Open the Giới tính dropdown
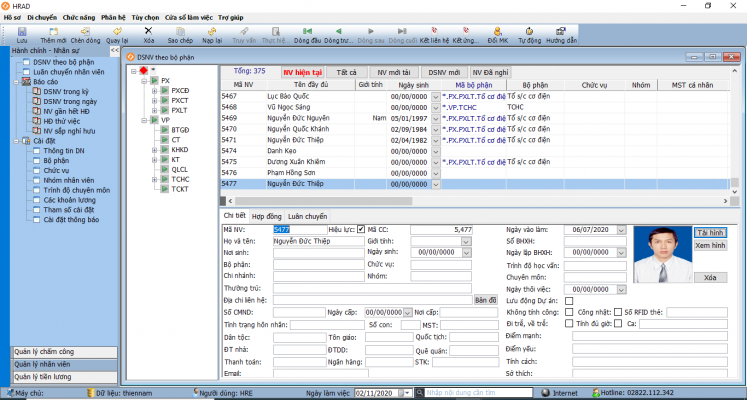Screen dimensions: 747x400 coord(466,241)
